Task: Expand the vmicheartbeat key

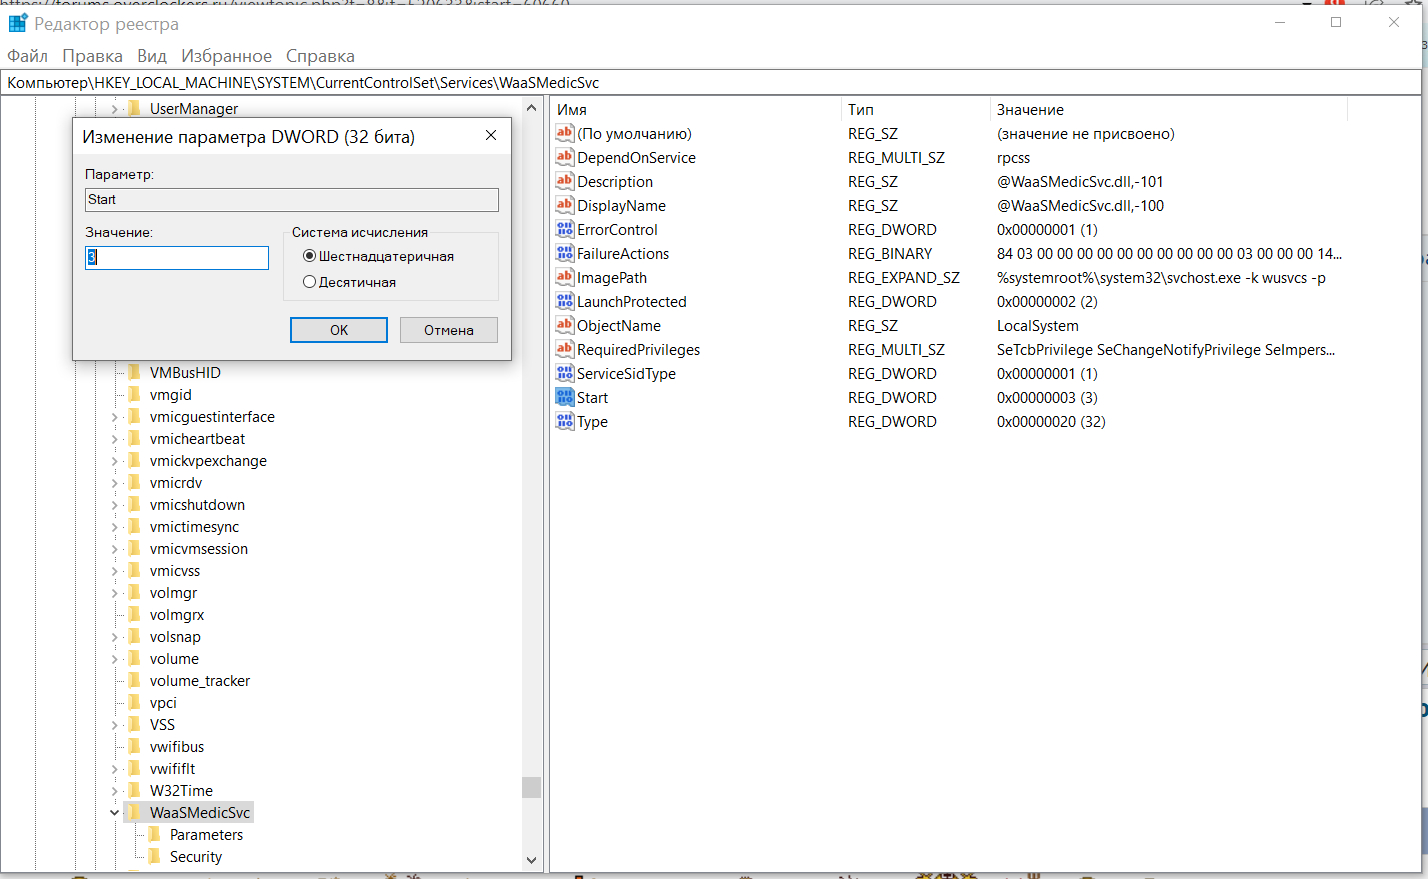Action: [114, 439]
